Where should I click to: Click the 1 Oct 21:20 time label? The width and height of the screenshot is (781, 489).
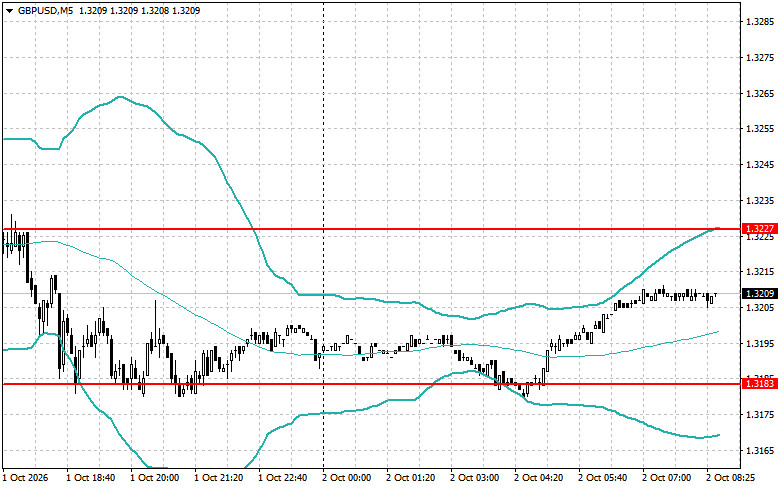coord(219,478)
